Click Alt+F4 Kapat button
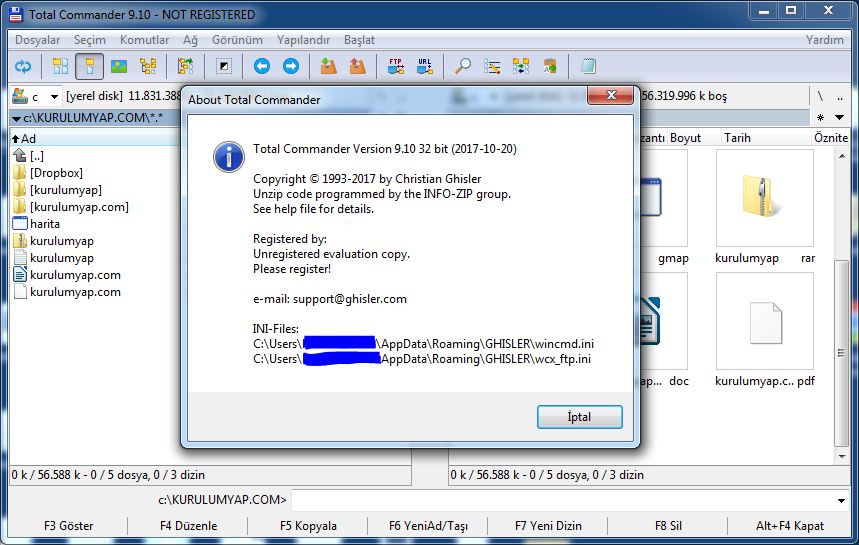Viewport: 859px width, 545px height. pos(789,526)
